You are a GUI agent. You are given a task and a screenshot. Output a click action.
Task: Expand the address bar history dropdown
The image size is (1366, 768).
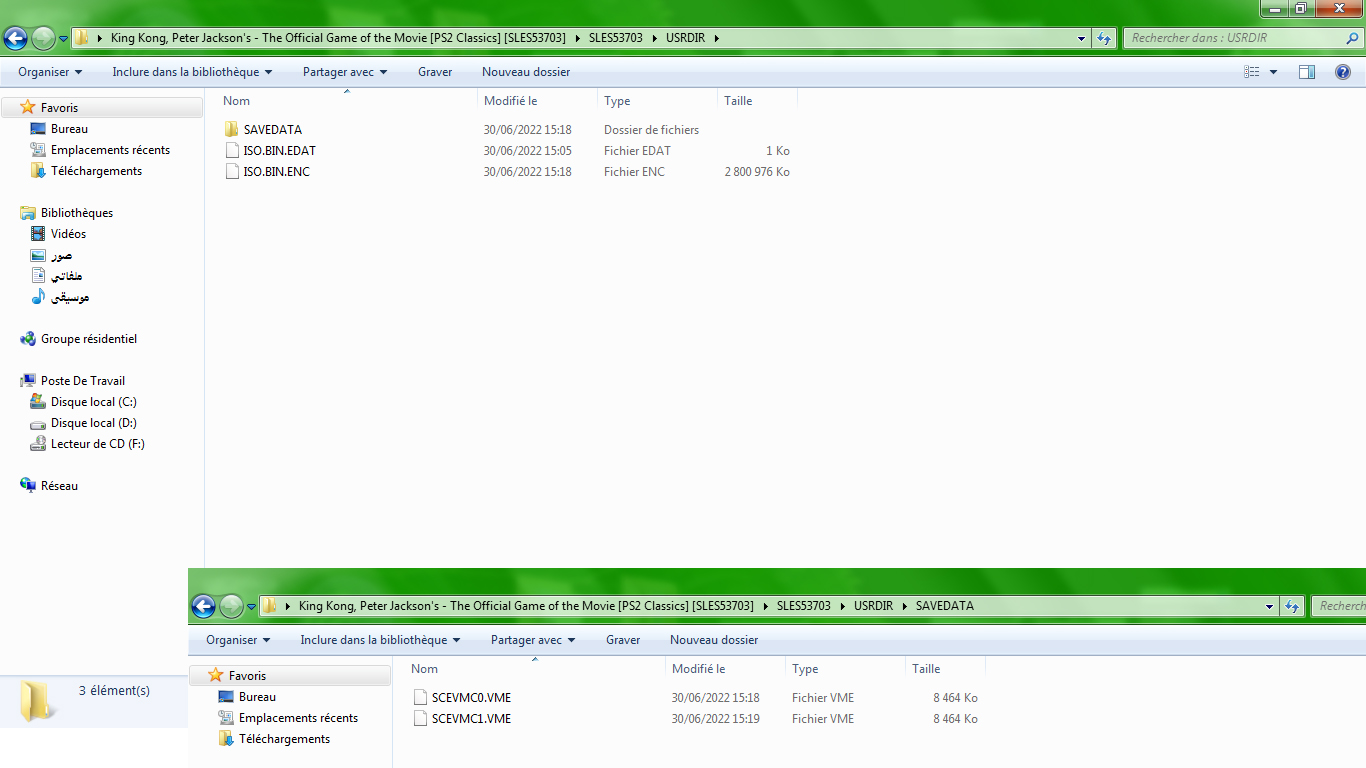coord(1082,39)
